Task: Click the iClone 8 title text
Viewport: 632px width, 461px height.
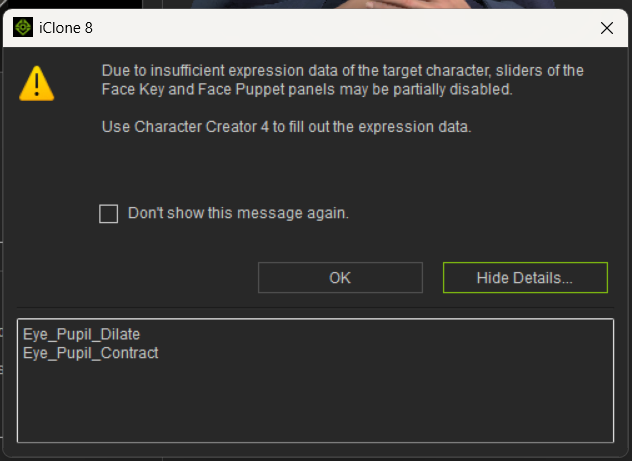Action: pos(66,28)
